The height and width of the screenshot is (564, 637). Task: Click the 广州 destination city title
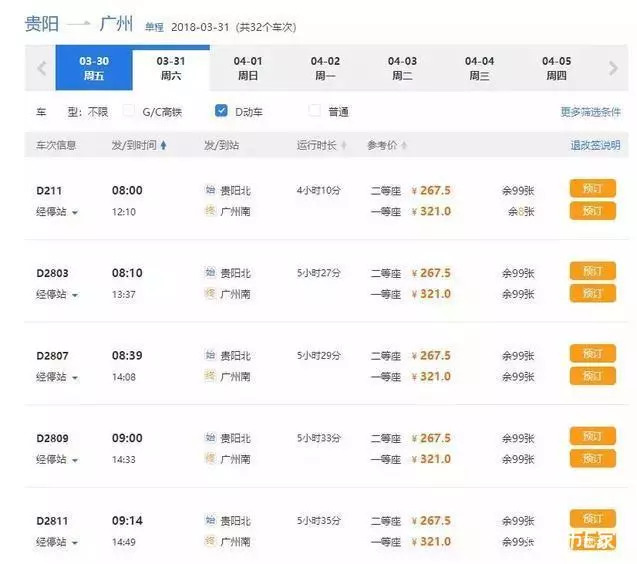(116, 24)
